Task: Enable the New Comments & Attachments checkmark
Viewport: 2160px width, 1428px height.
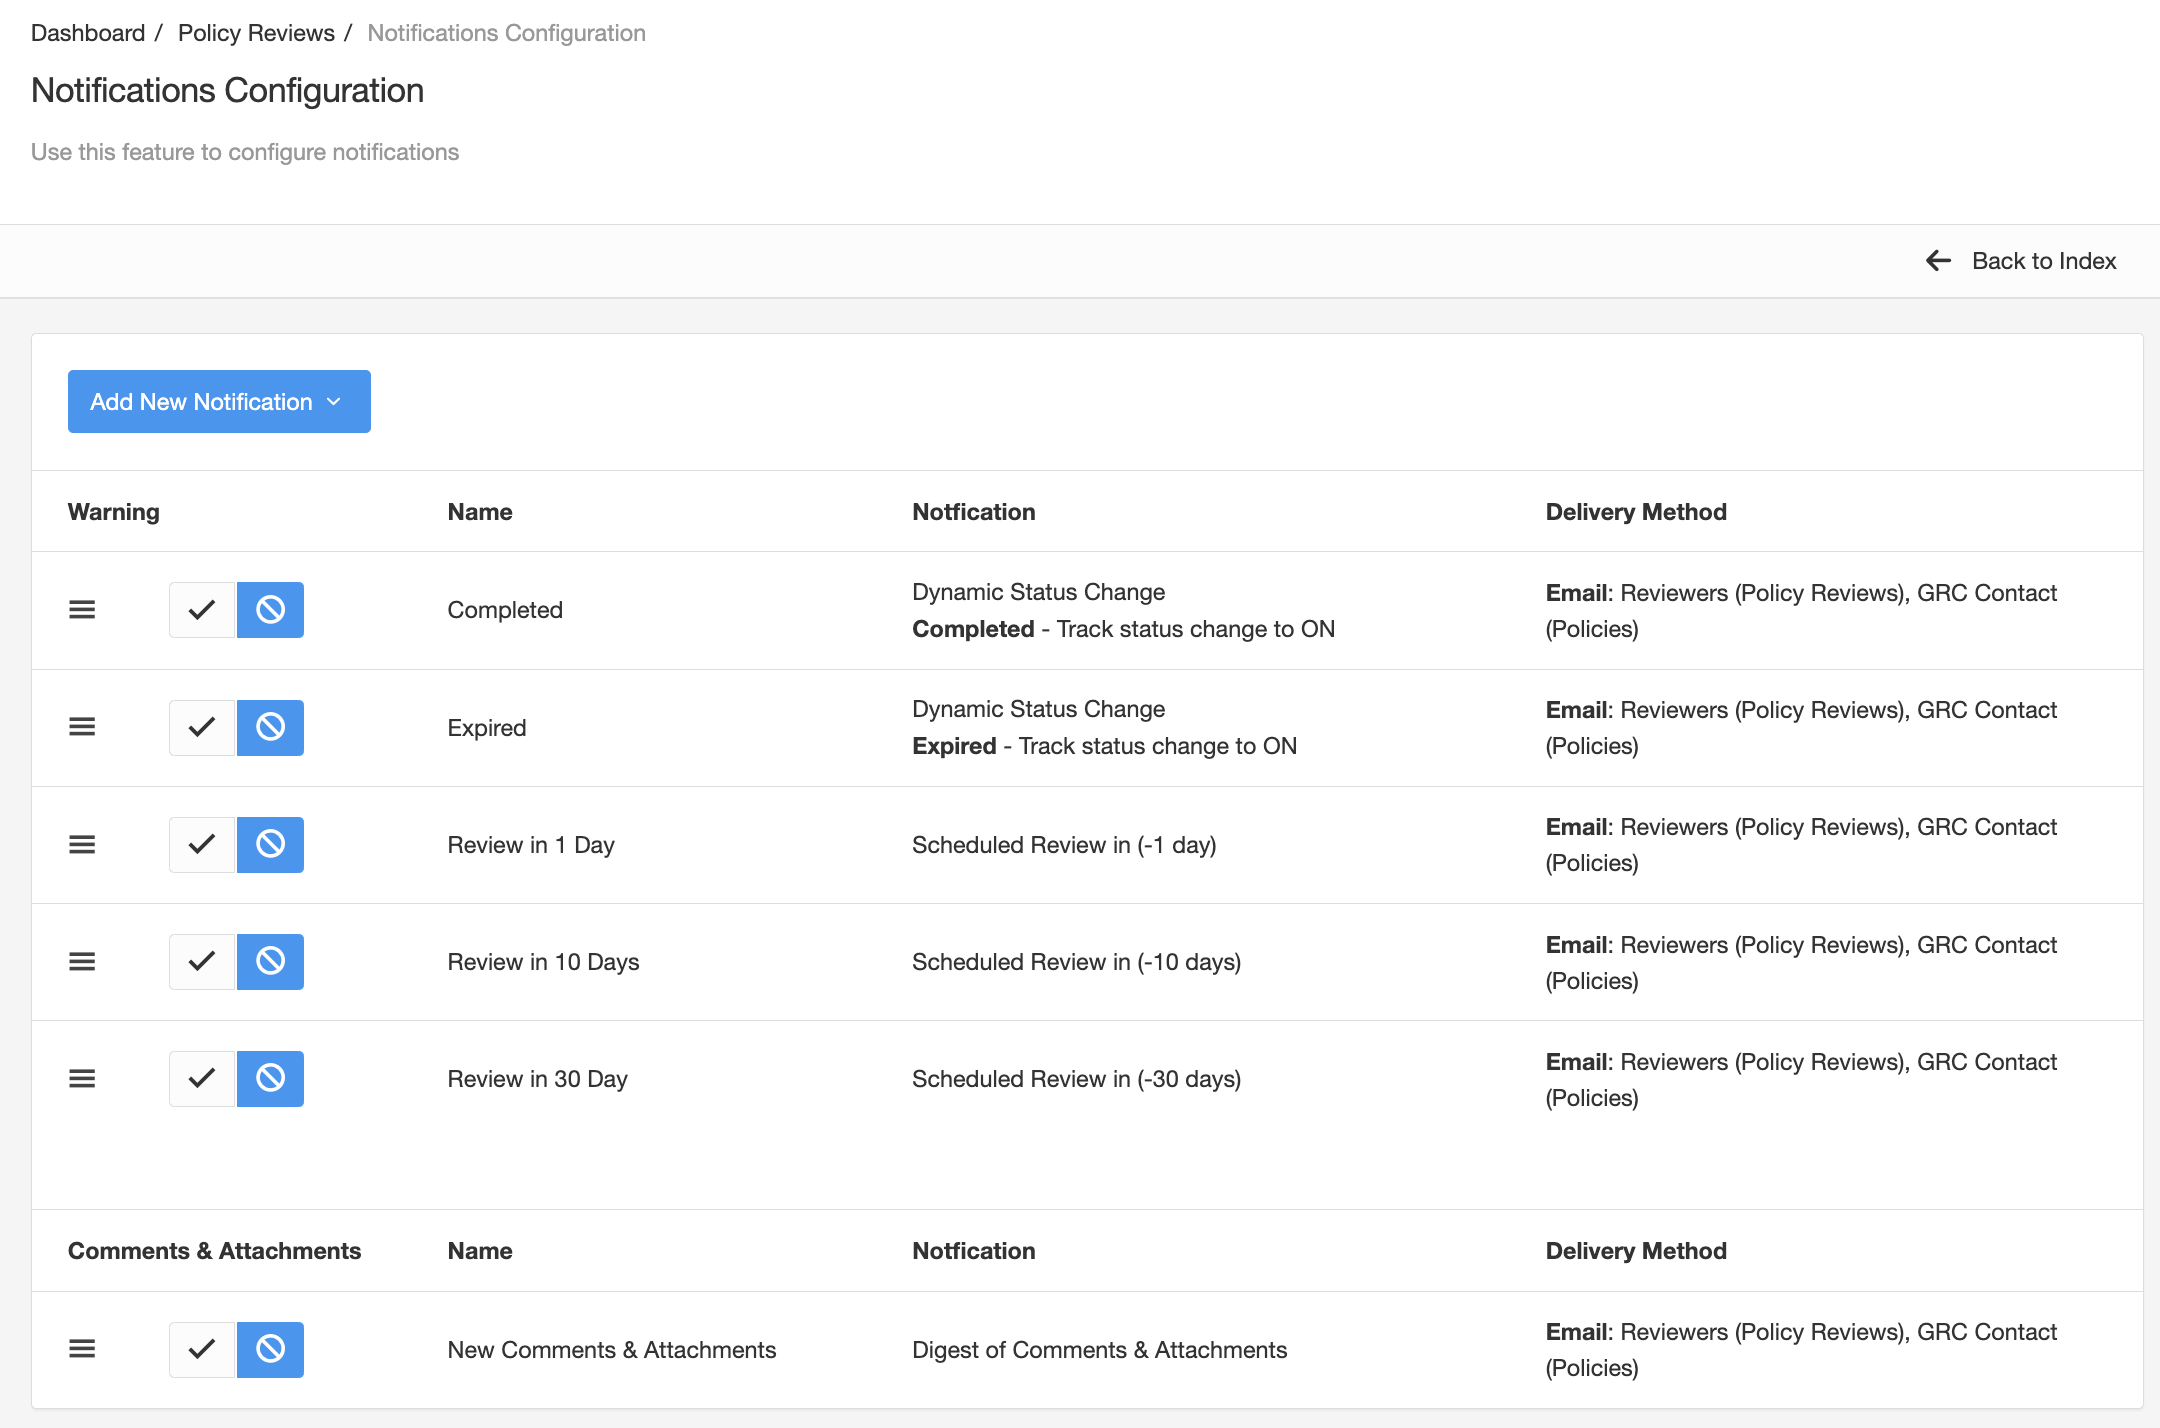Action: tap(202, 1349)
